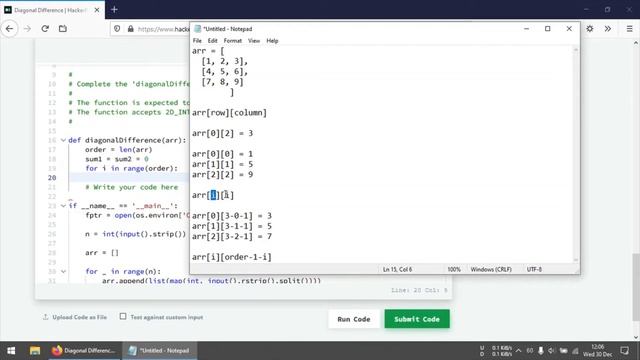Click Run Code button
This screenshot has width=640, height=360.
click(354, 319)
